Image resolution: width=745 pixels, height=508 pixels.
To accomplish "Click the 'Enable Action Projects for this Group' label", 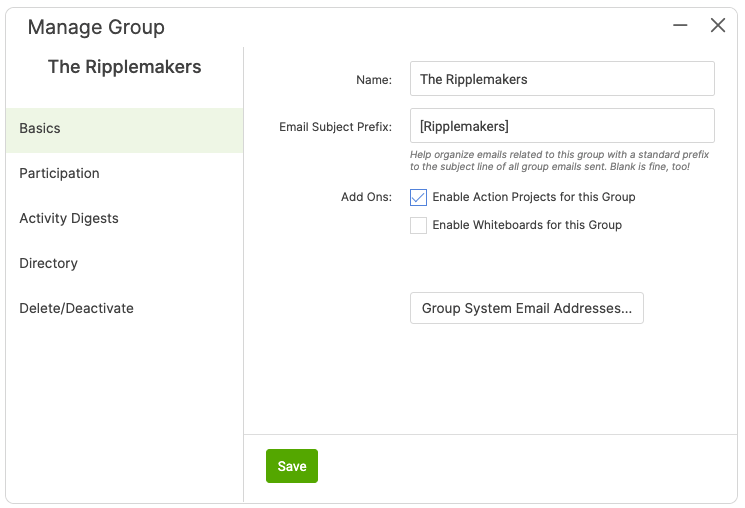I will point(533,198).
